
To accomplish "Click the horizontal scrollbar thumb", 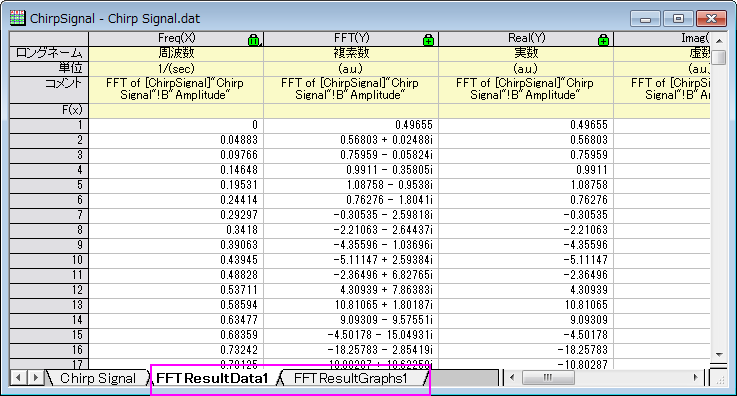I will pyautogui.click(x=548, y=377).
